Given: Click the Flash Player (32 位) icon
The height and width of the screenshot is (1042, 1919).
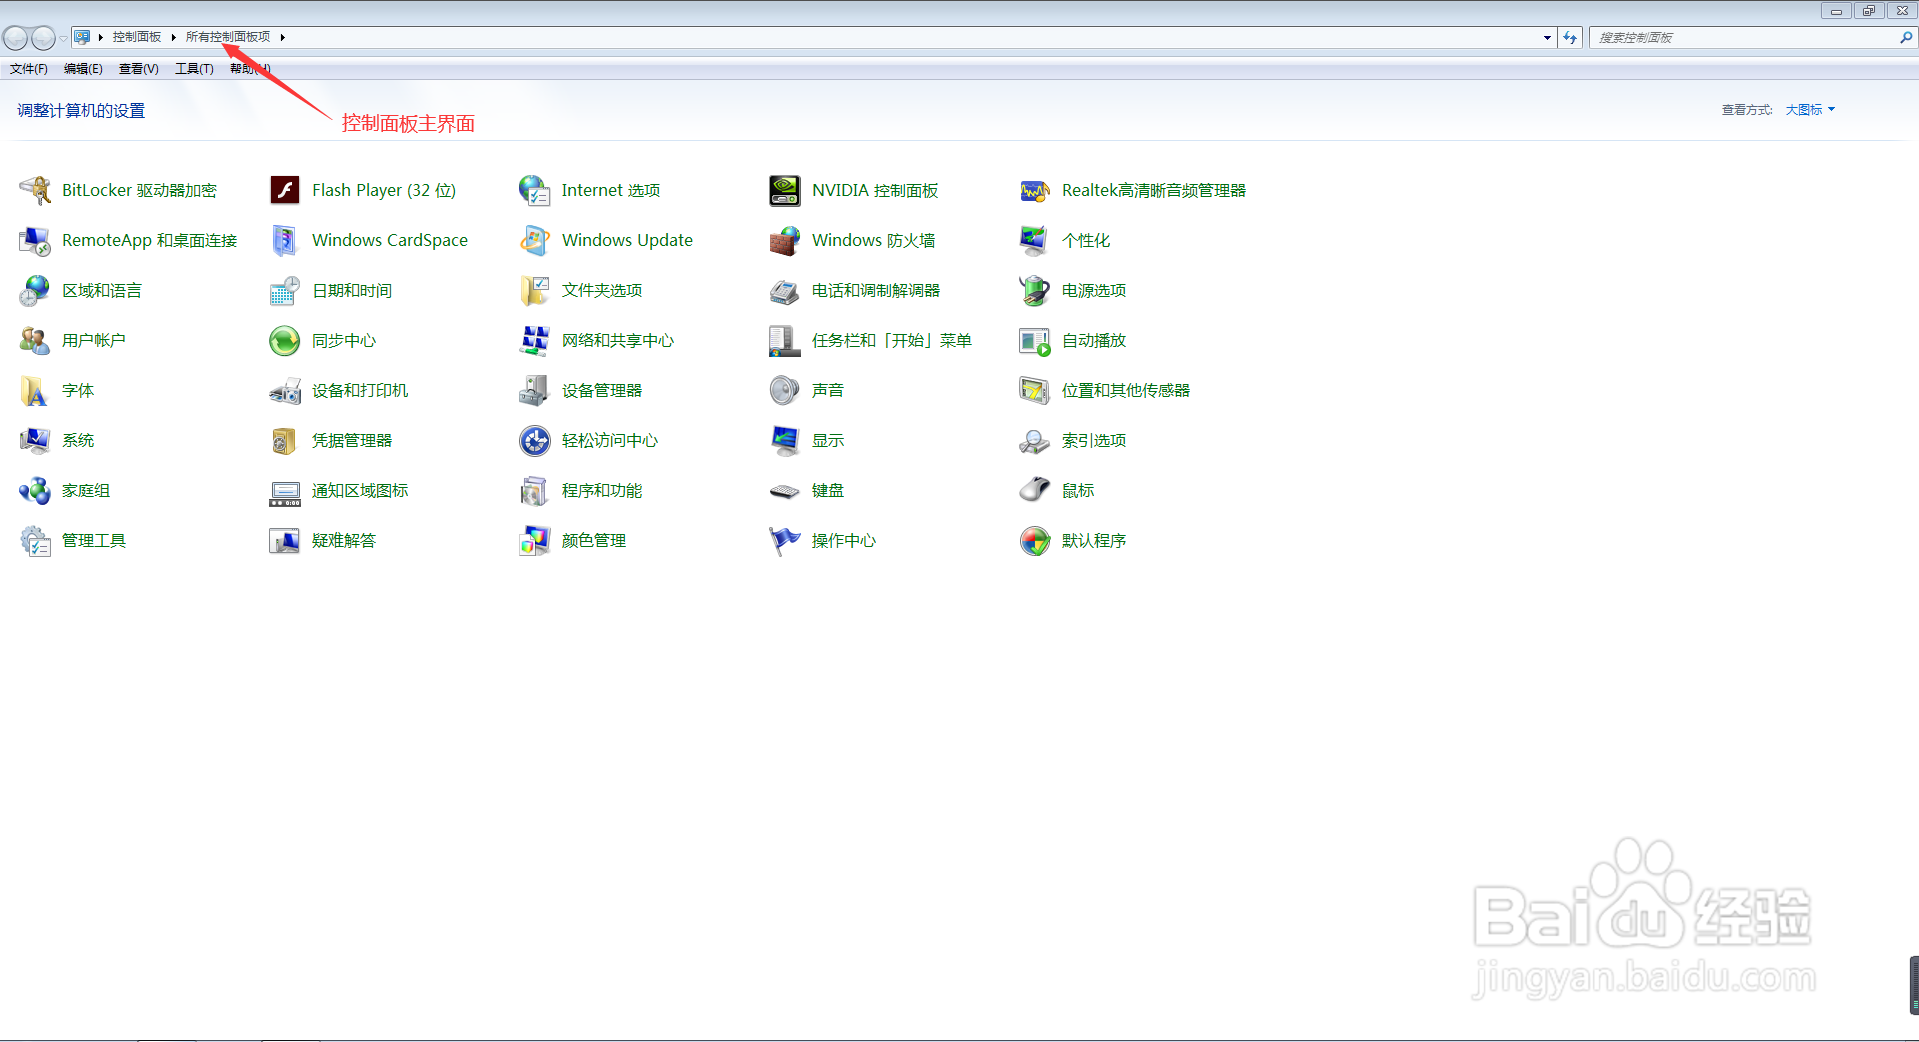Looking at the screenshot, I should [285, 190].
